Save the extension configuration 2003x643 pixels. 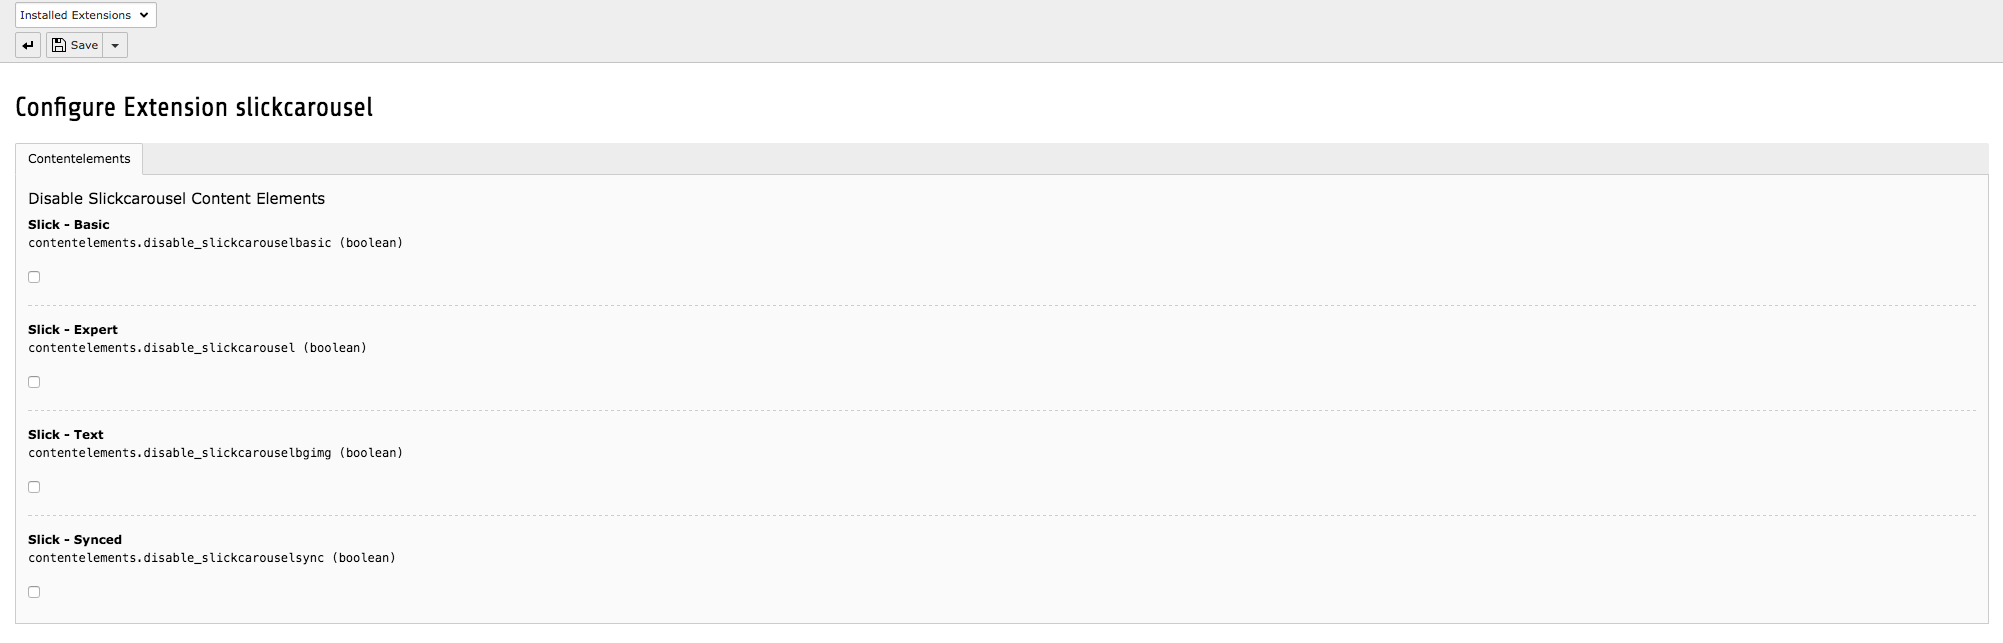pyautogui.click(x=74, y=45)
